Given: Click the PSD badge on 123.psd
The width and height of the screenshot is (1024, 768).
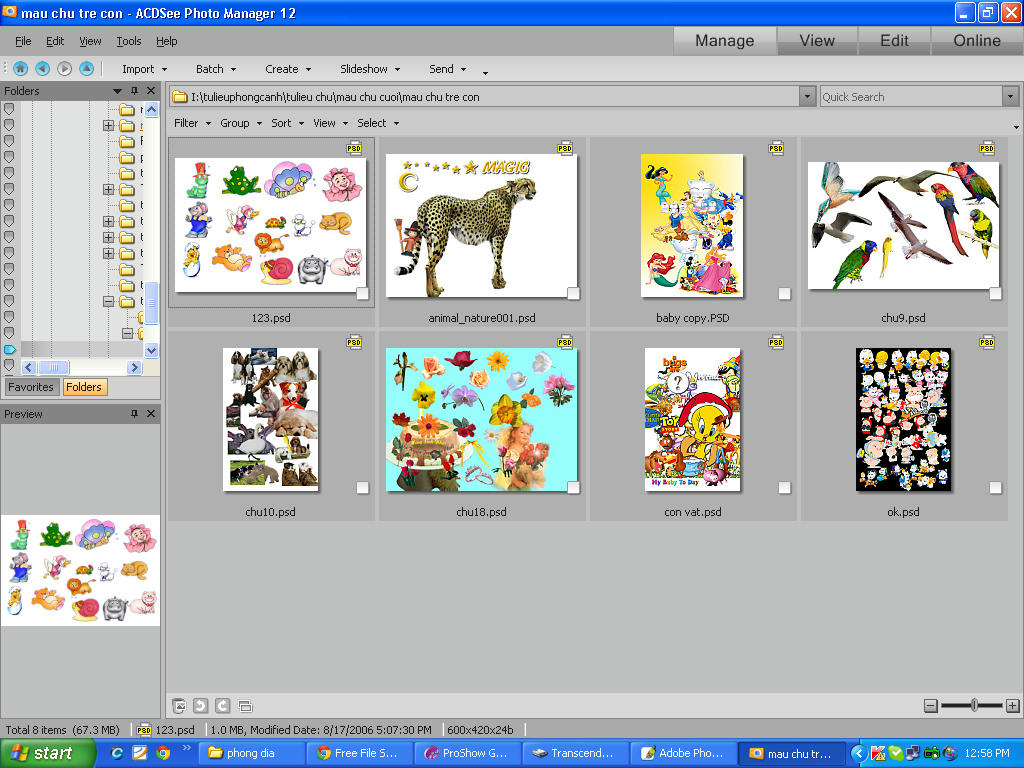Looking at the screenshot, I should [353, 149].
